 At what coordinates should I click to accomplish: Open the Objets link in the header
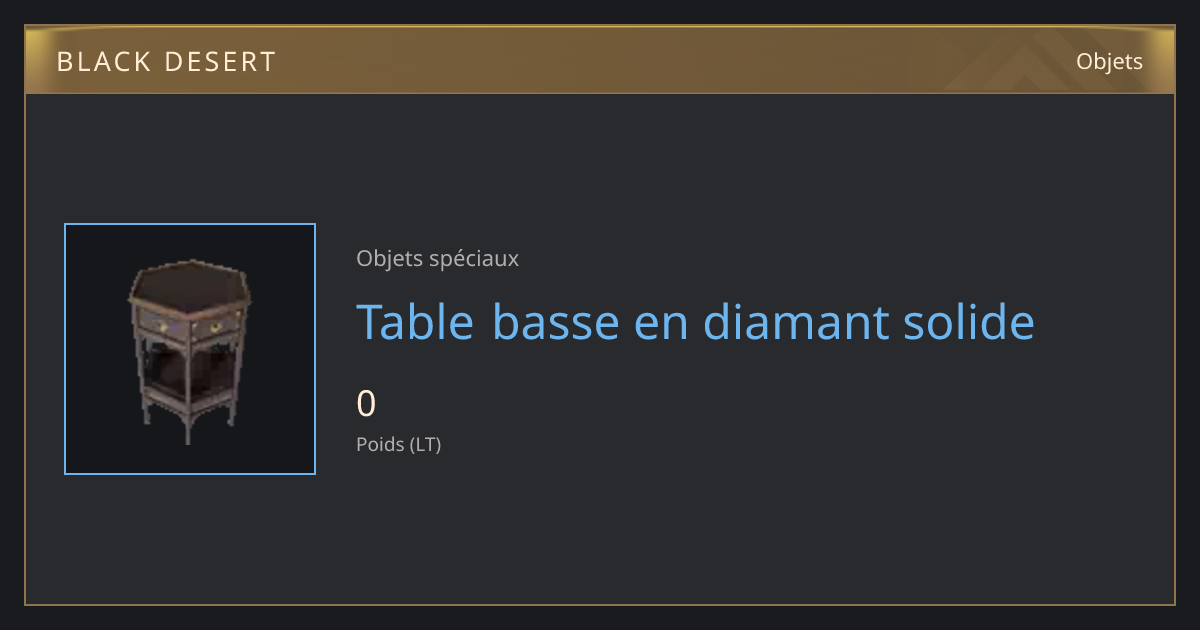click(1109, 62)
